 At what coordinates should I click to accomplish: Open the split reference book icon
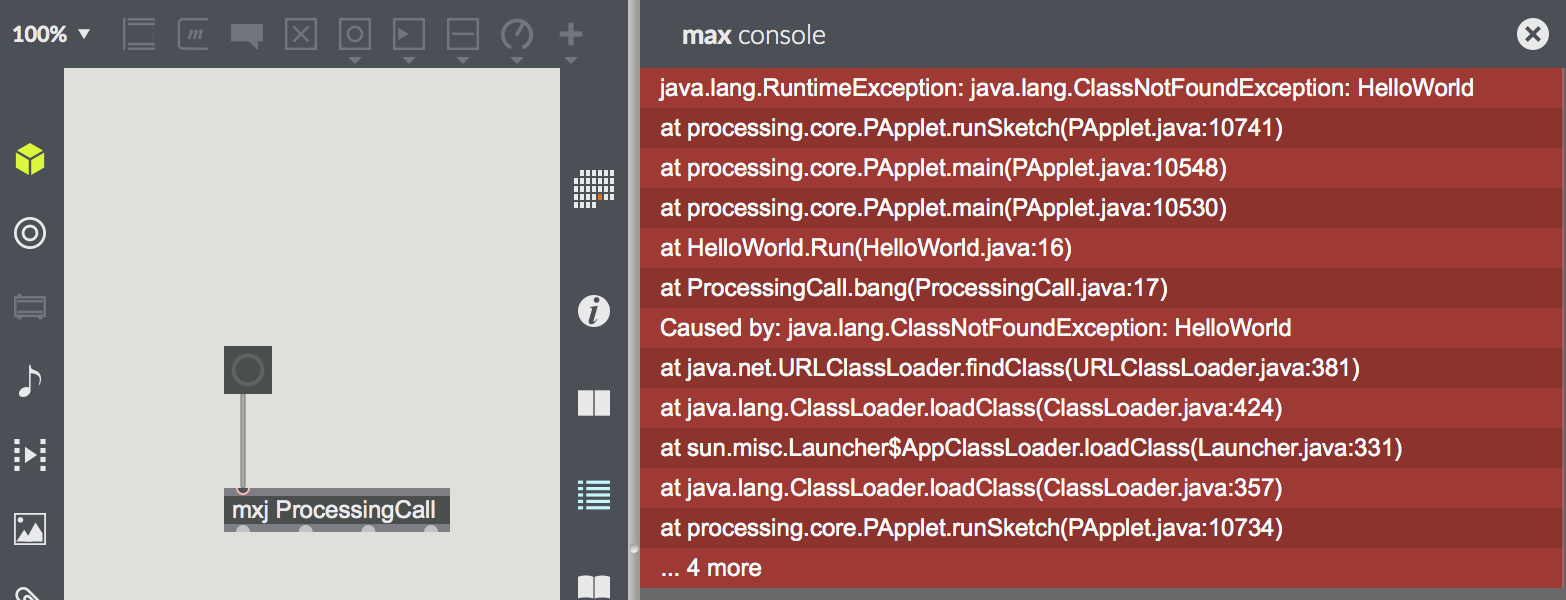[x=594, y=403]
